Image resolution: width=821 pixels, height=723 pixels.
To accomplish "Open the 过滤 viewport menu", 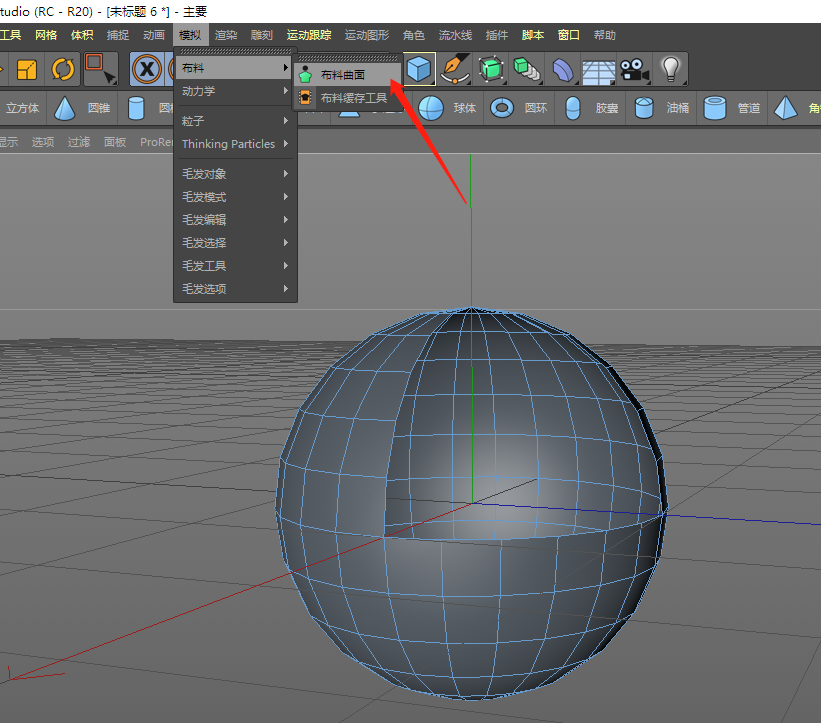I will (79, 142).
